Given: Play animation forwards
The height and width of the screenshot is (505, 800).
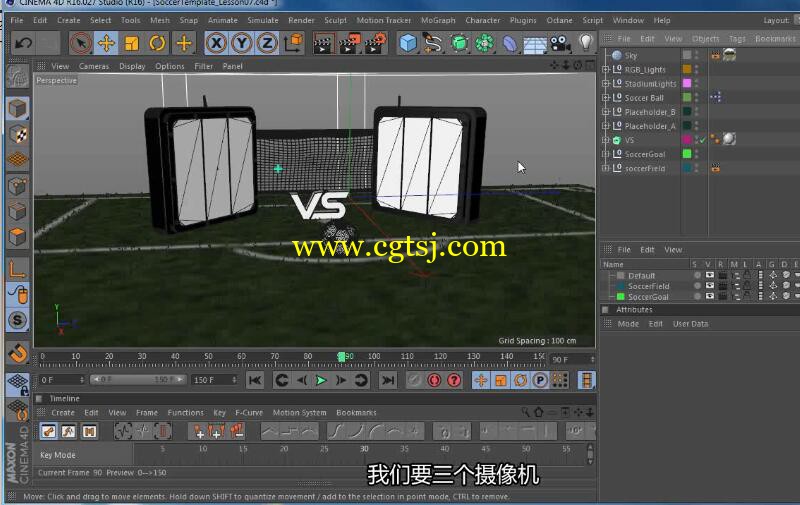Looking at the screenshot, I should (x=321, y=380).
